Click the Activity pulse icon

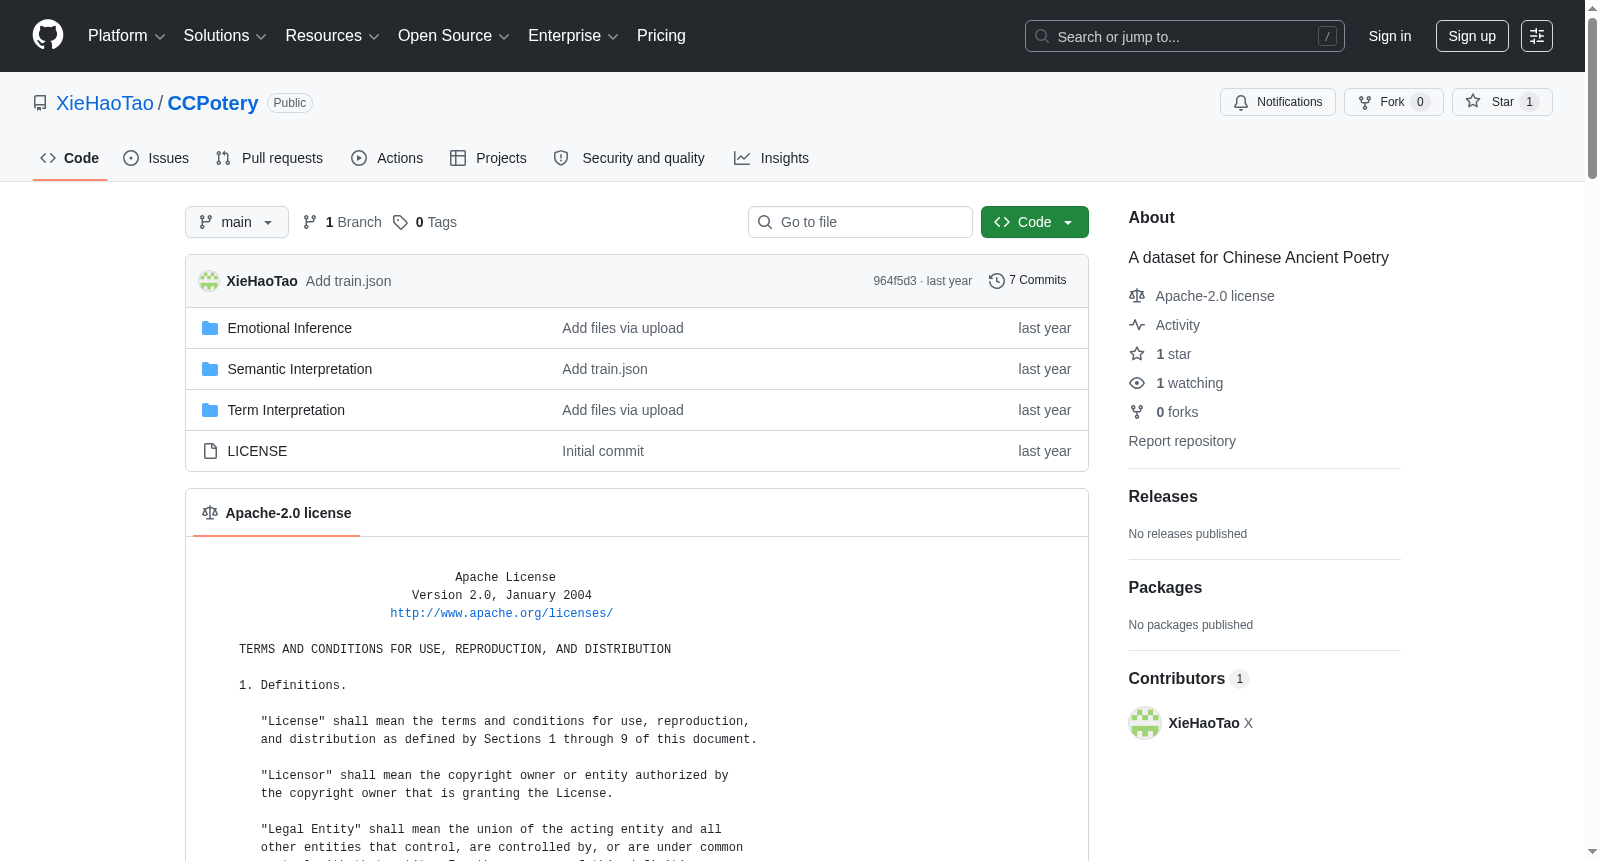[1137, 325]
